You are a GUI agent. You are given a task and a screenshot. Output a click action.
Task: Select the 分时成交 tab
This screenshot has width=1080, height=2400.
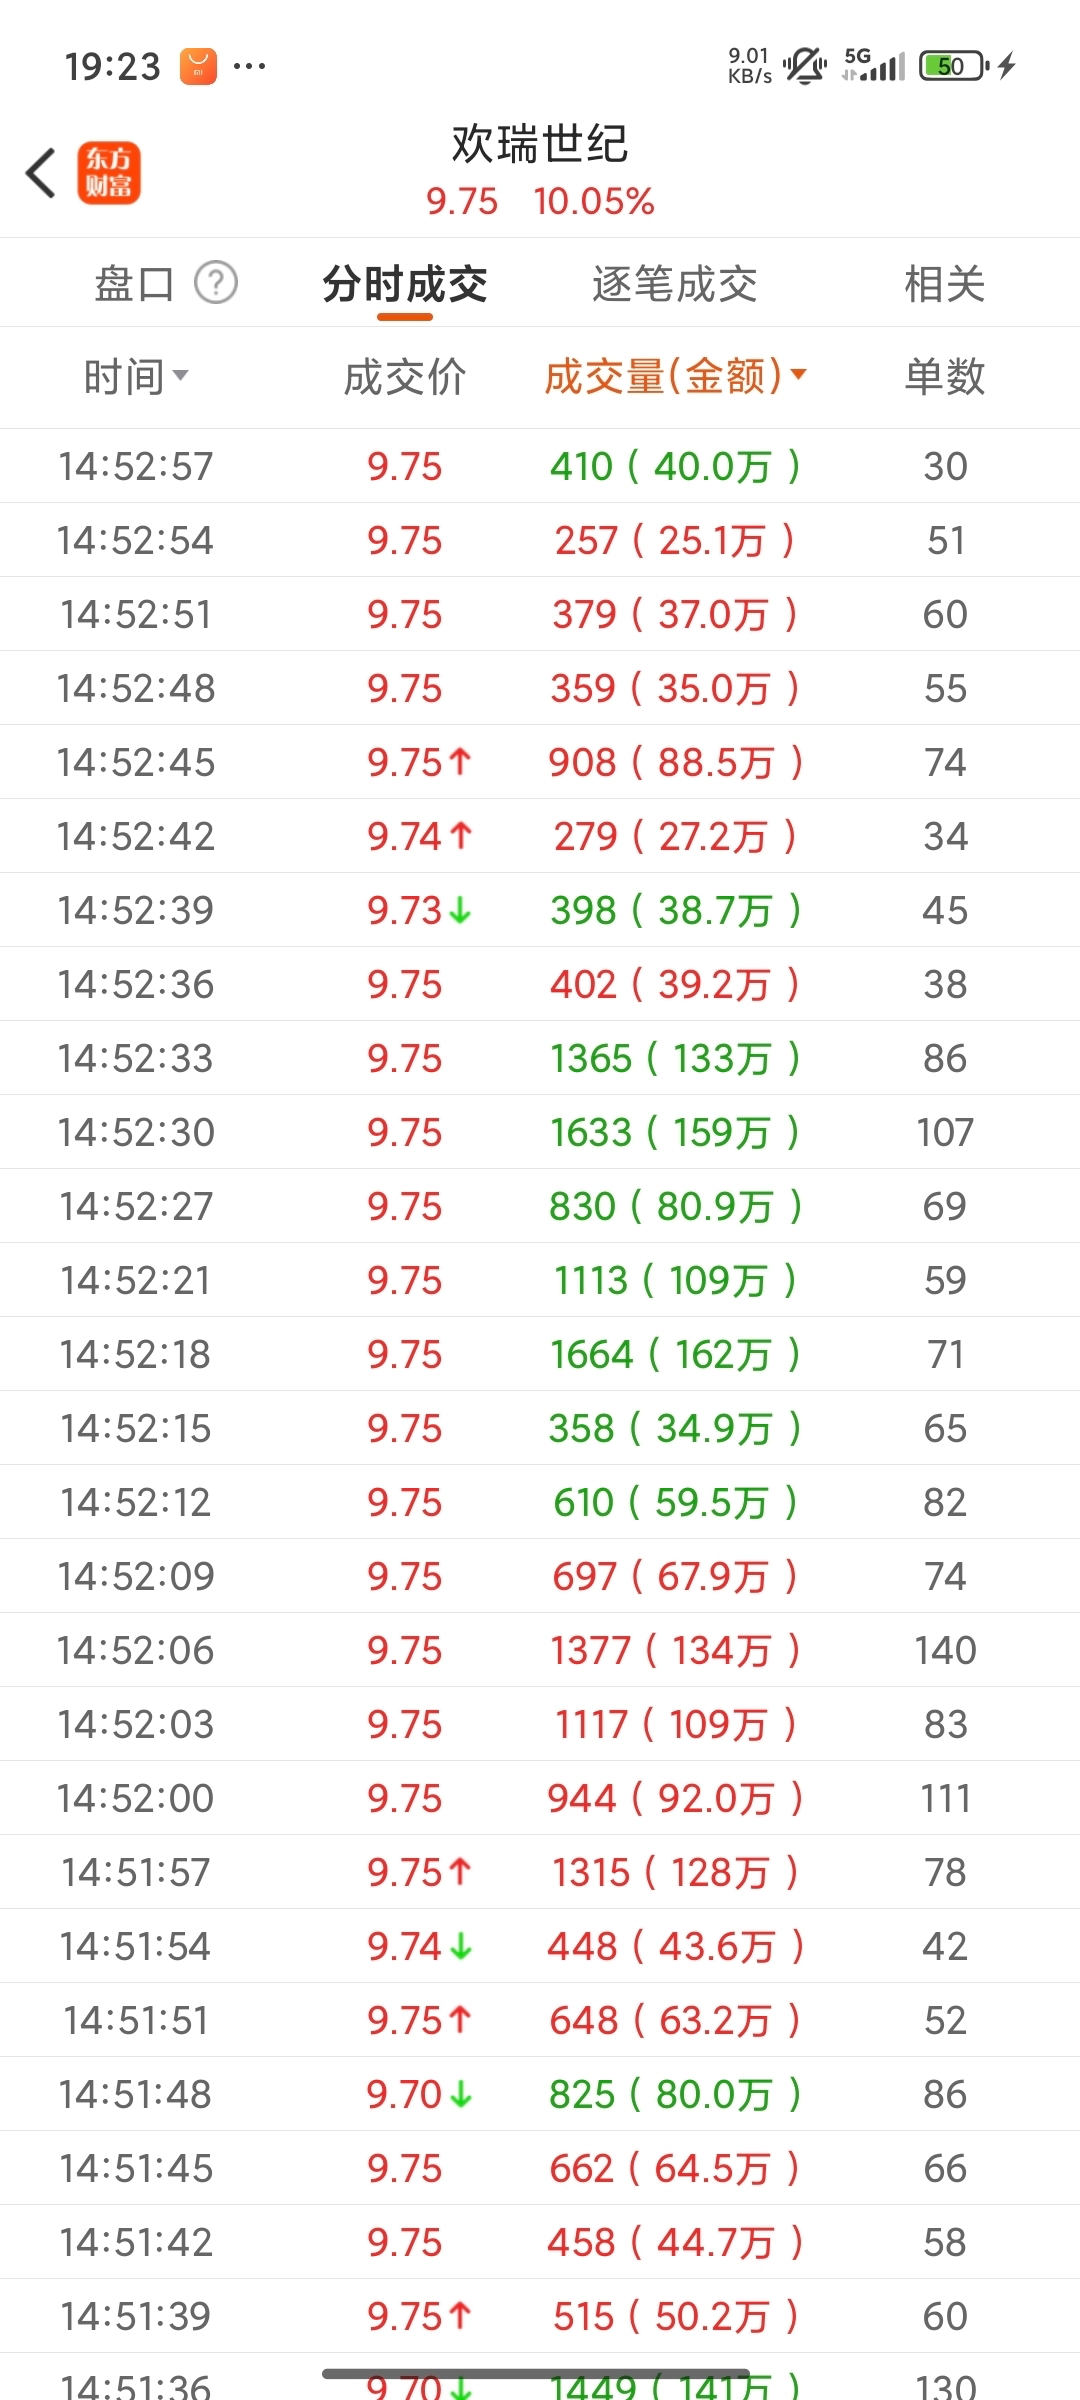(x=404, y=284)
